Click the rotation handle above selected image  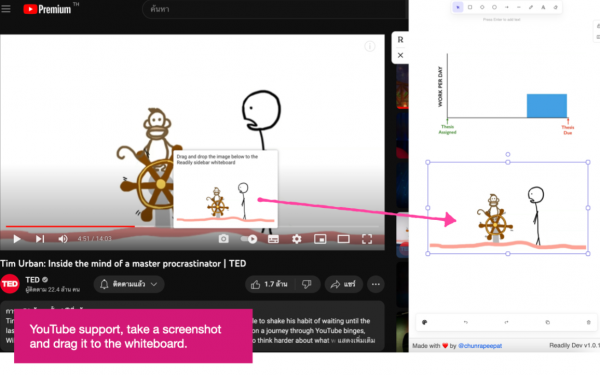[508, 154]
